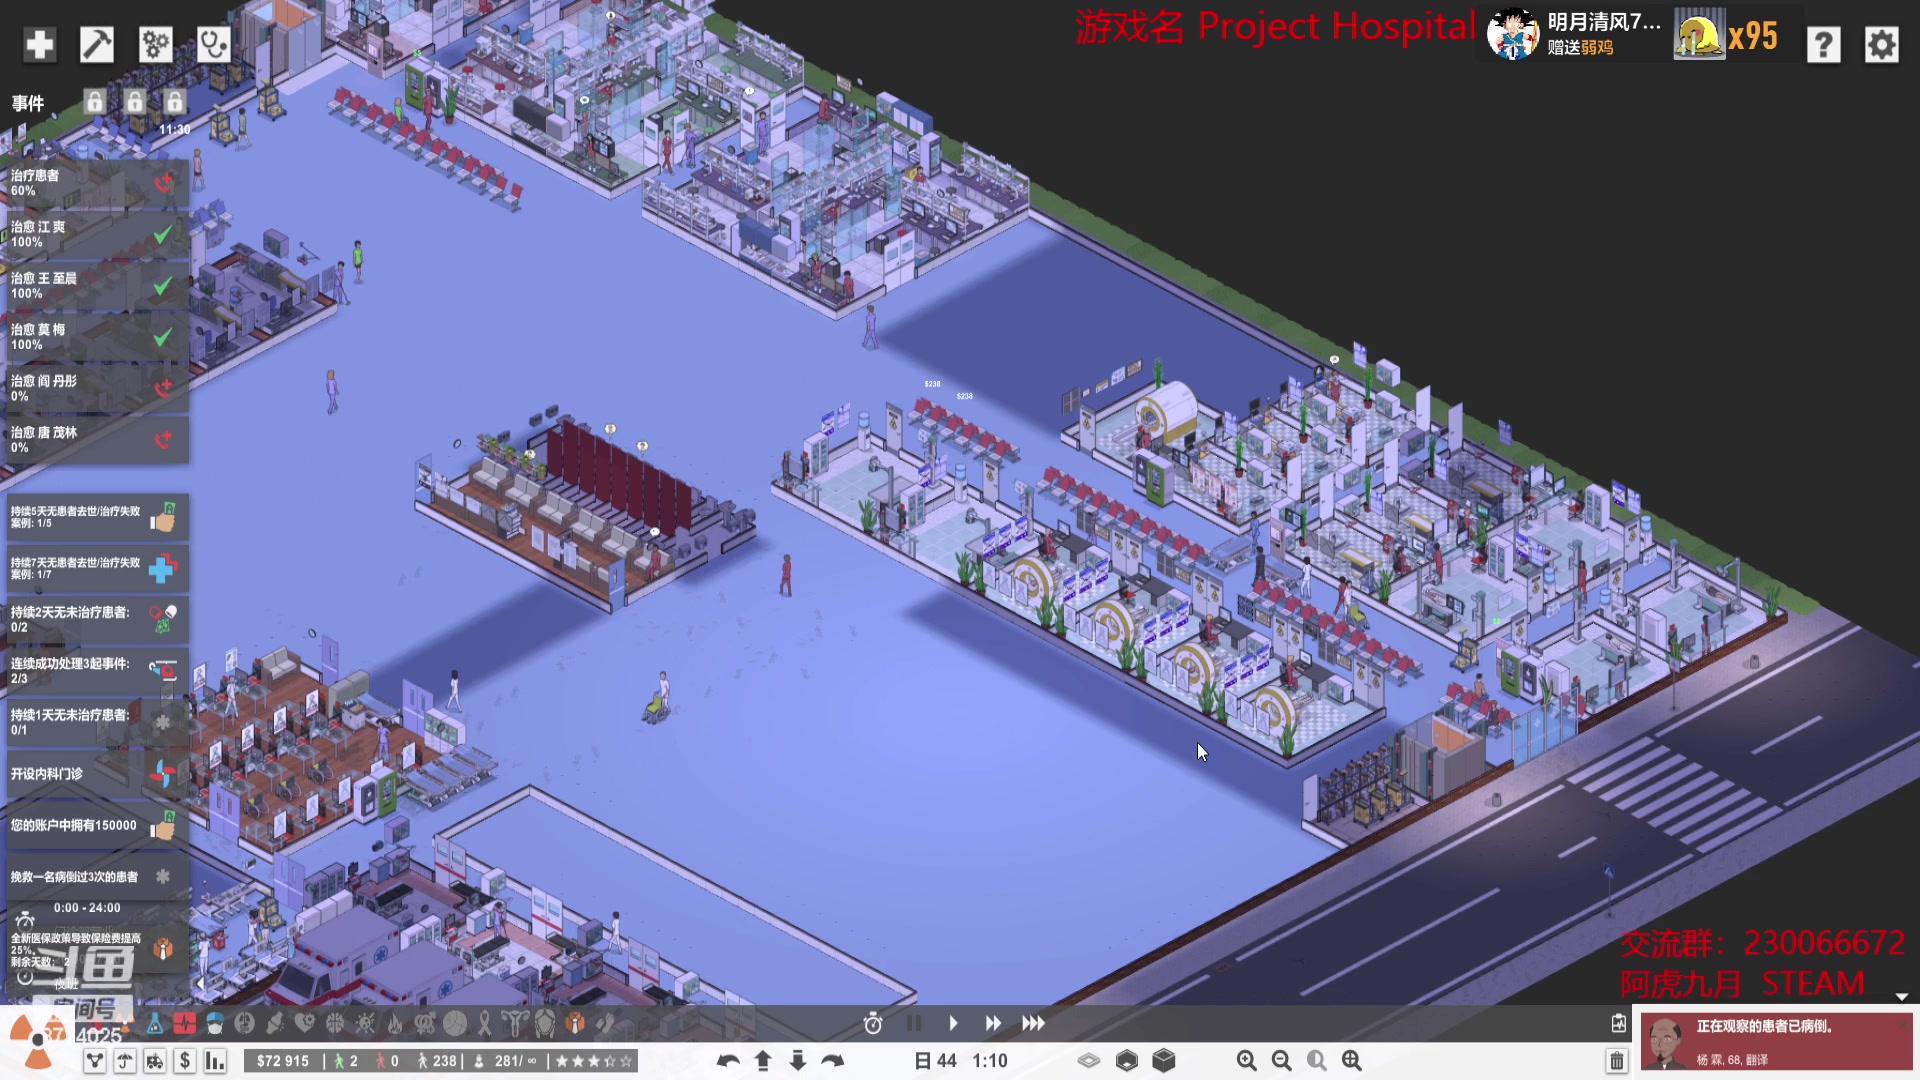Screen dimensions: 1920x1080
Task: Select the cardiology heart department icon
Action: 305,1023
